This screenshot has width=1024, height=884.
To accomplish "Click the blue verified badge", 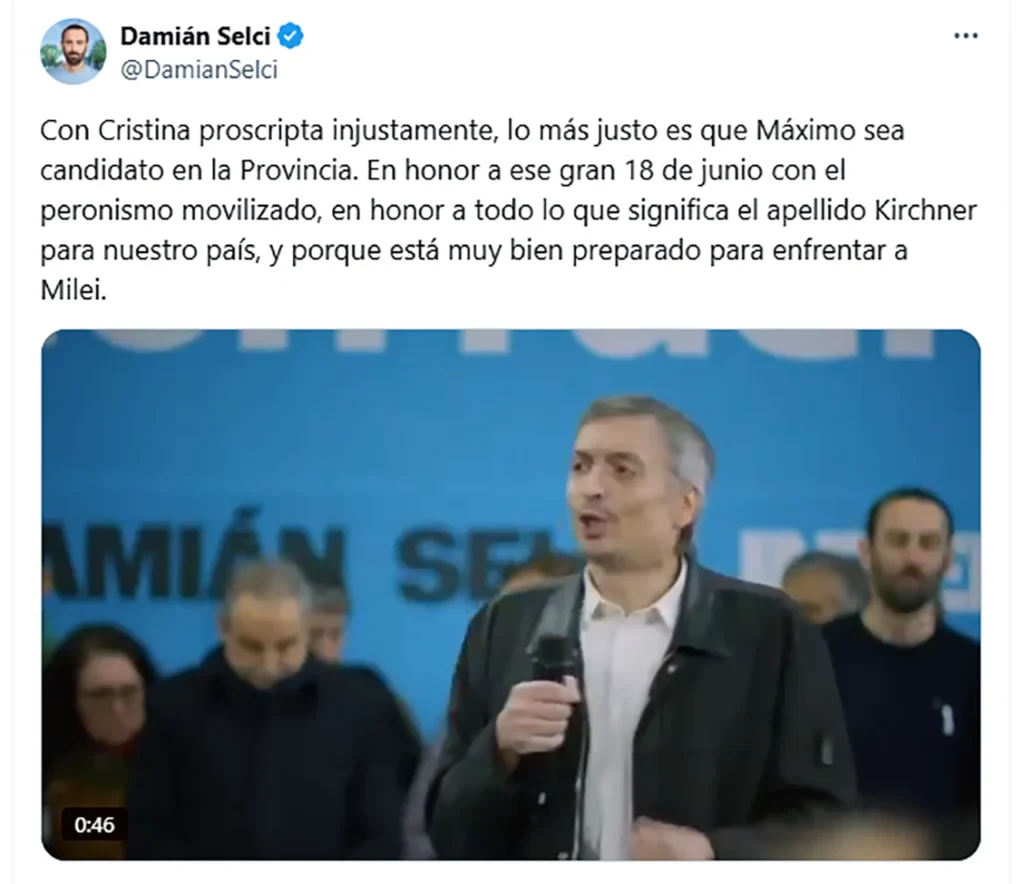I will [x=291, y=36].
